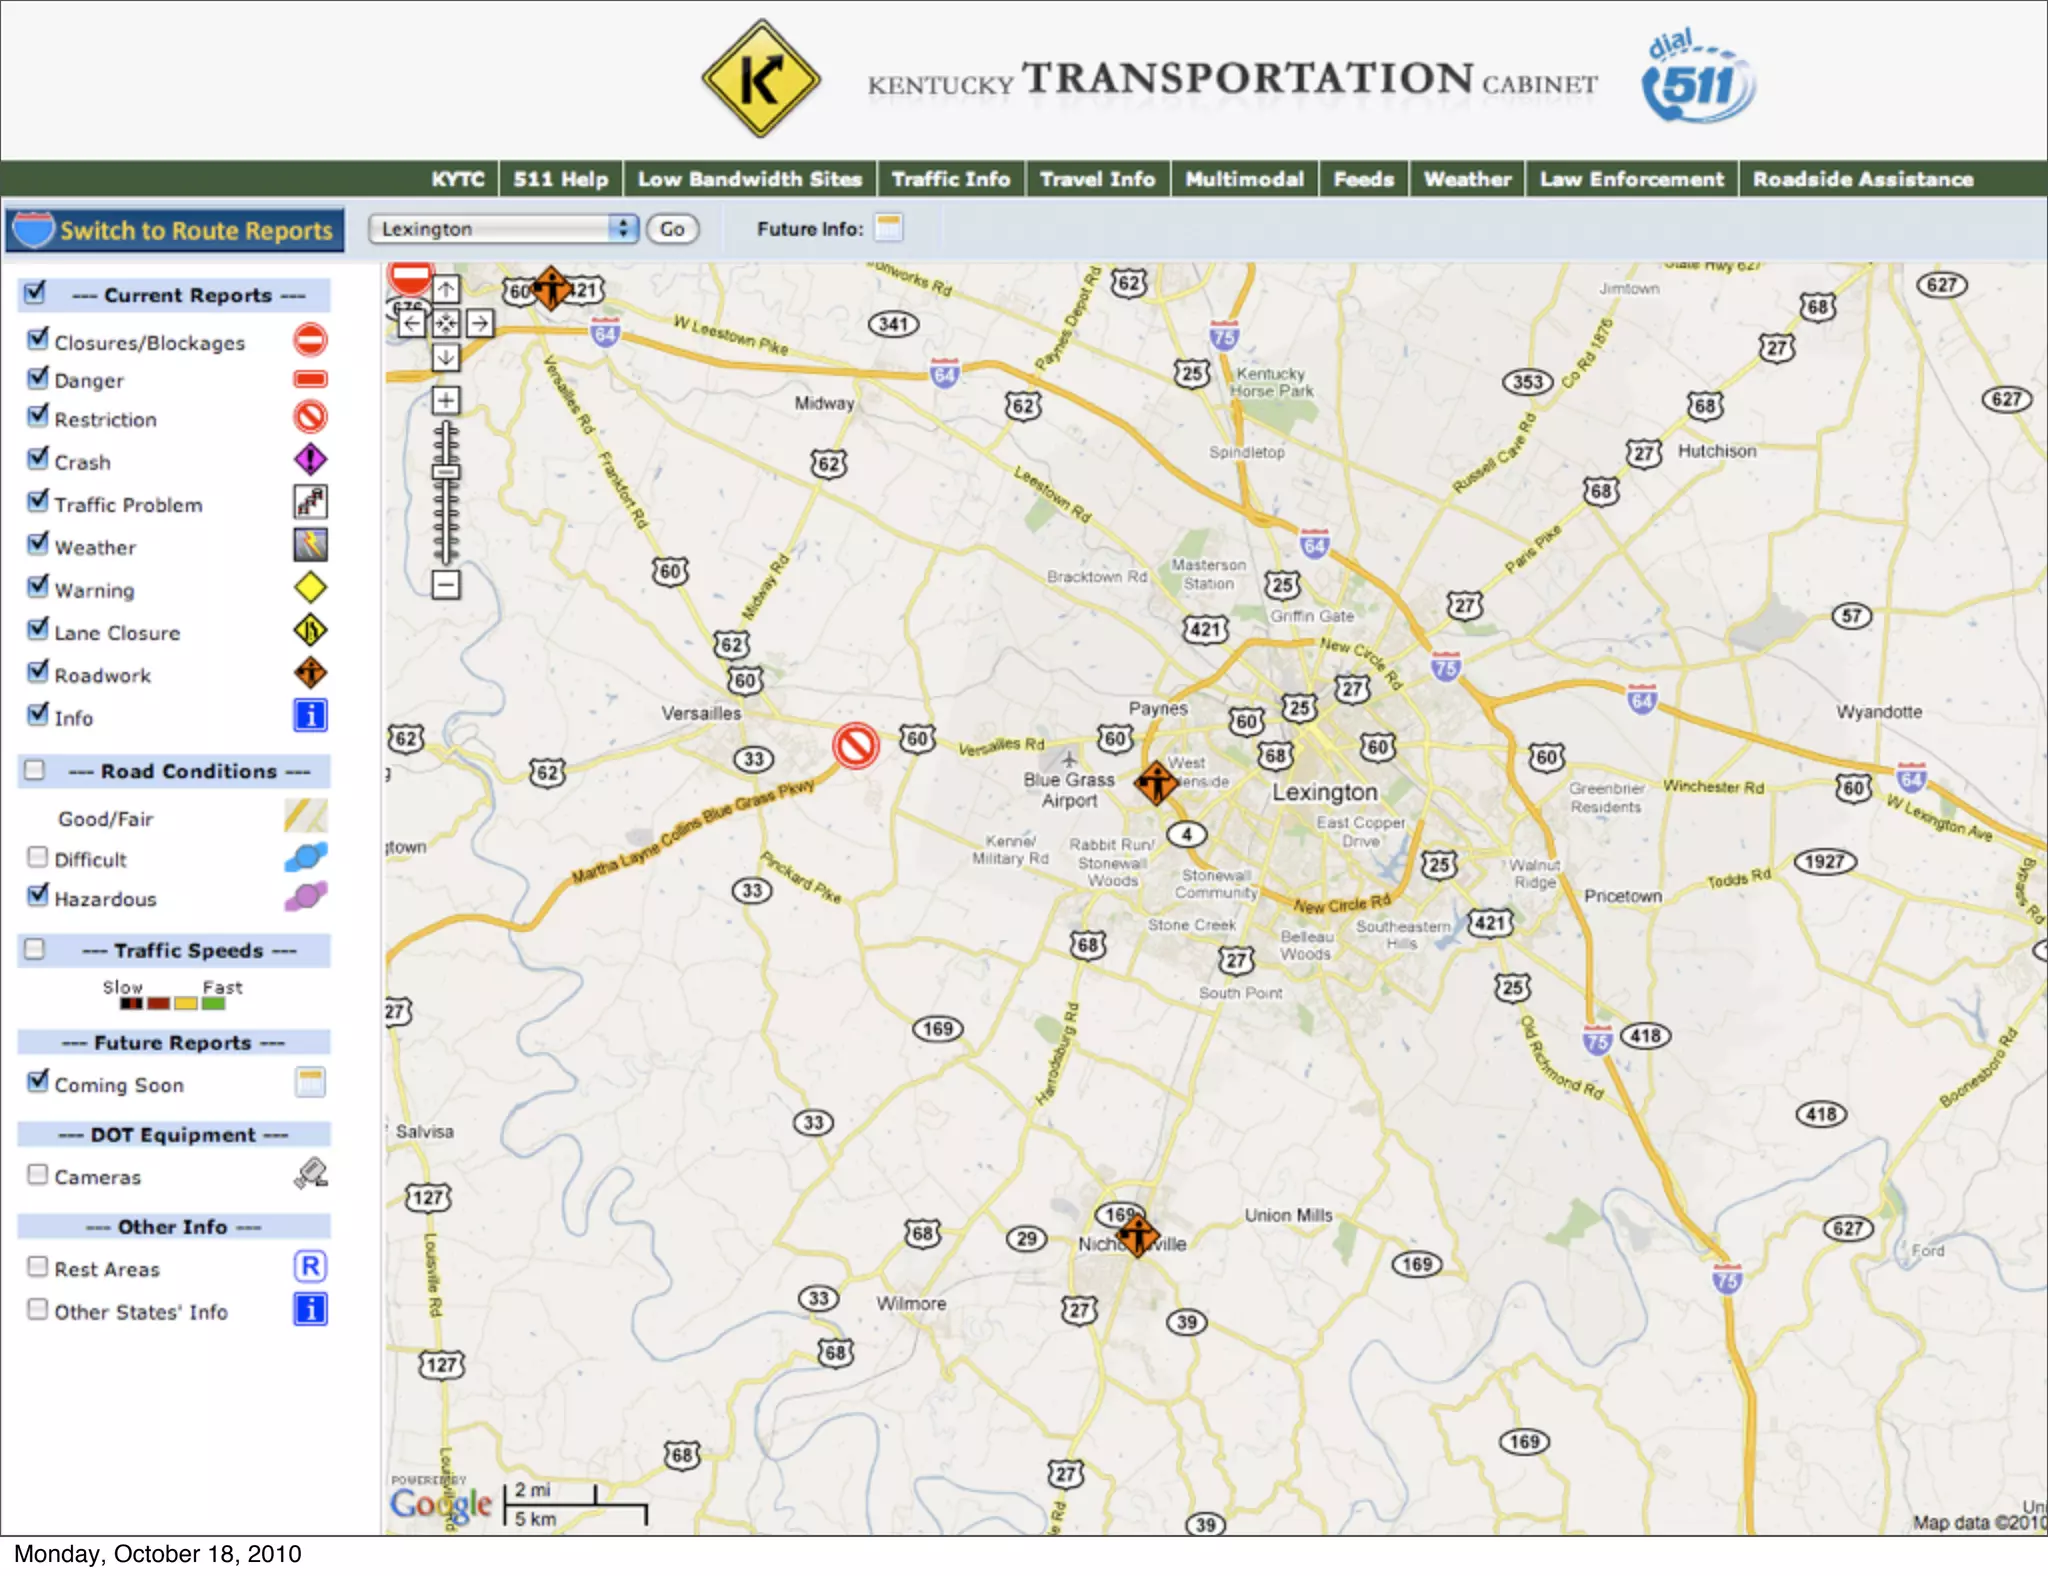Open the Weather menu item
Viewport: 2048px width, 1576px height.
pos(1466,179)
